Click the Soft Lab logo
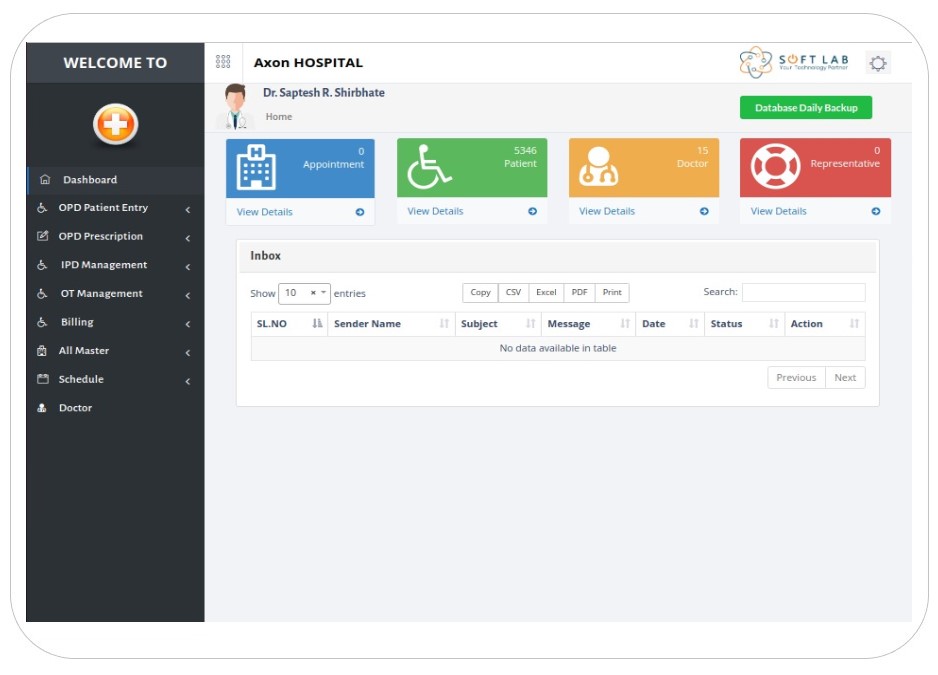938x675 pixels. (794, 62)
